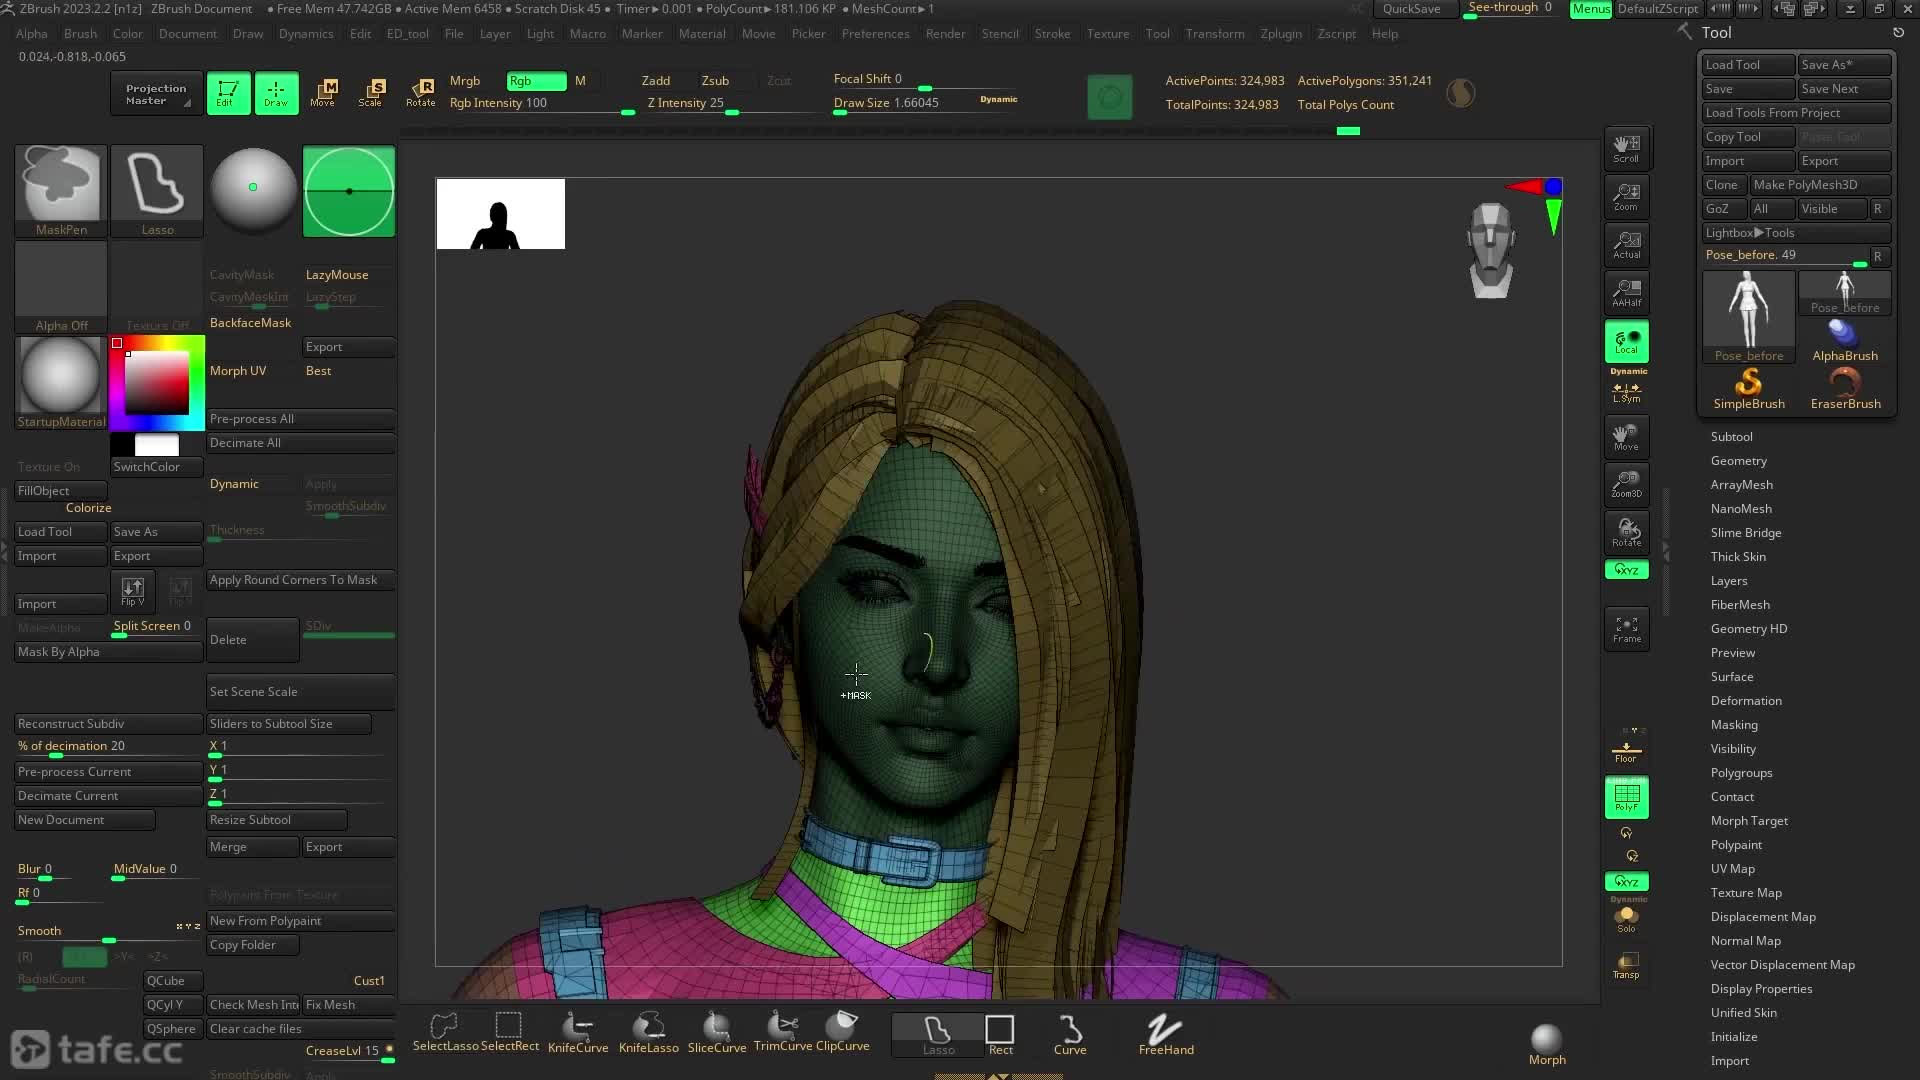
Task: Expand the Geometry section
Action: pos(1739,460)
